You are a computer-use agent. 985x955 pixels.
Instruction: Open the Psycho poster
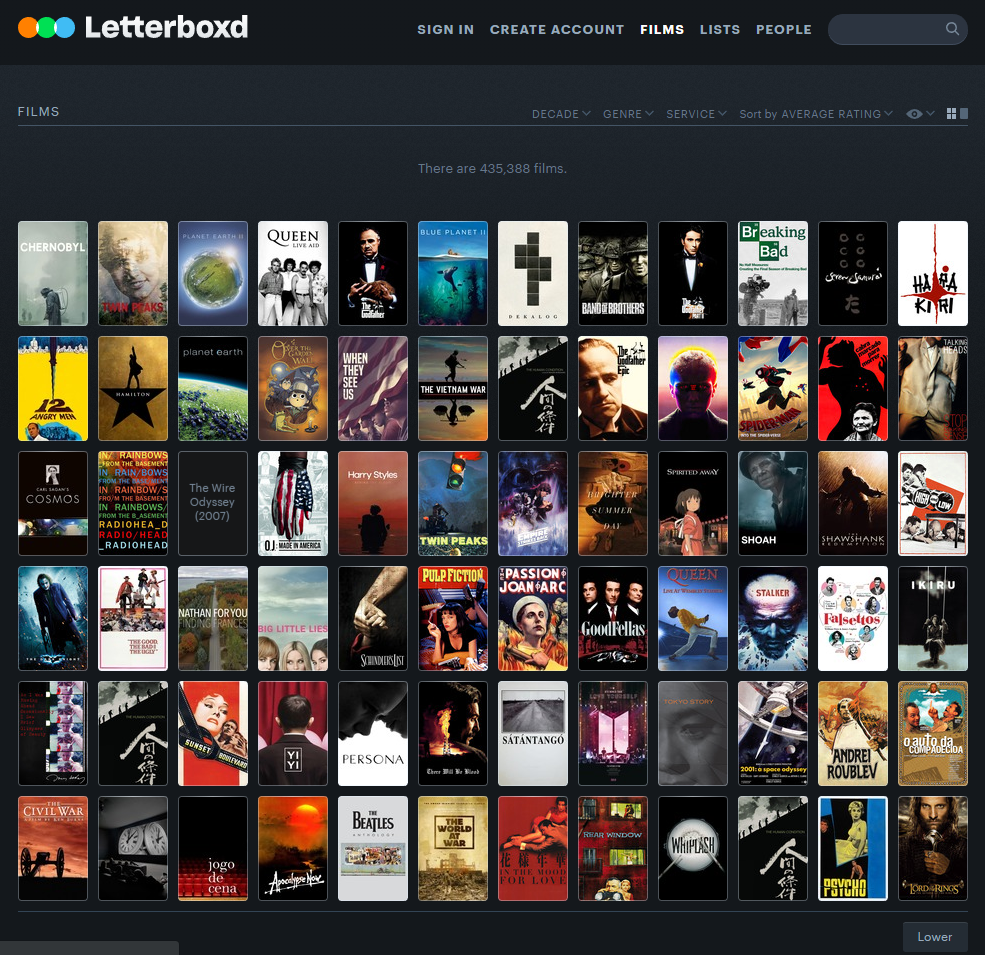852,848
